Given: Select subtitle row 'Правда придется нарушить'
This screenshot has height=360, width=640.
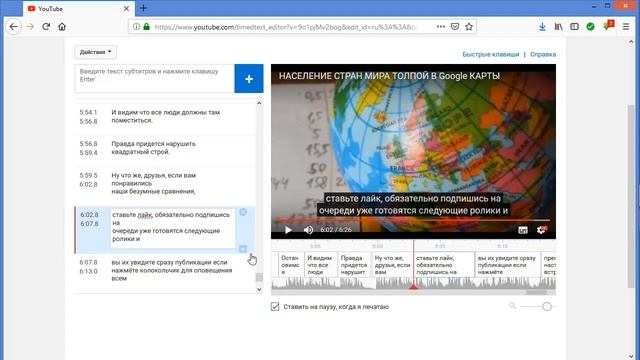Looking at the screenshot, I should click(165, 150).
